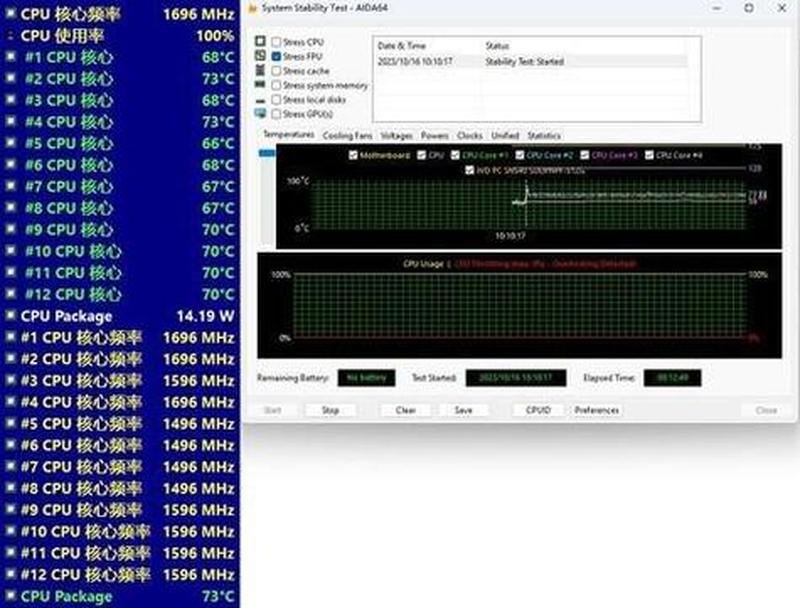Click the 100% value in CPU 使用率 row

click(215, 36)
